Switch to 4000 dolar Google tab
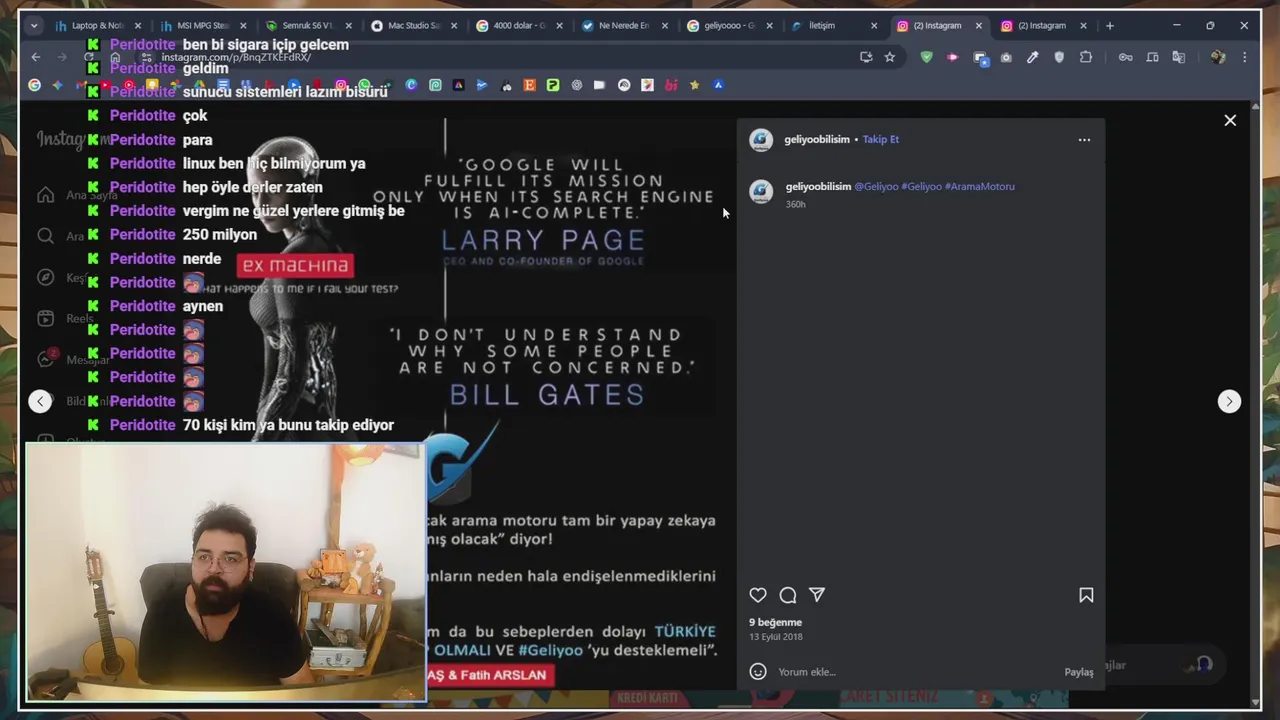 (x=518, y=26)
